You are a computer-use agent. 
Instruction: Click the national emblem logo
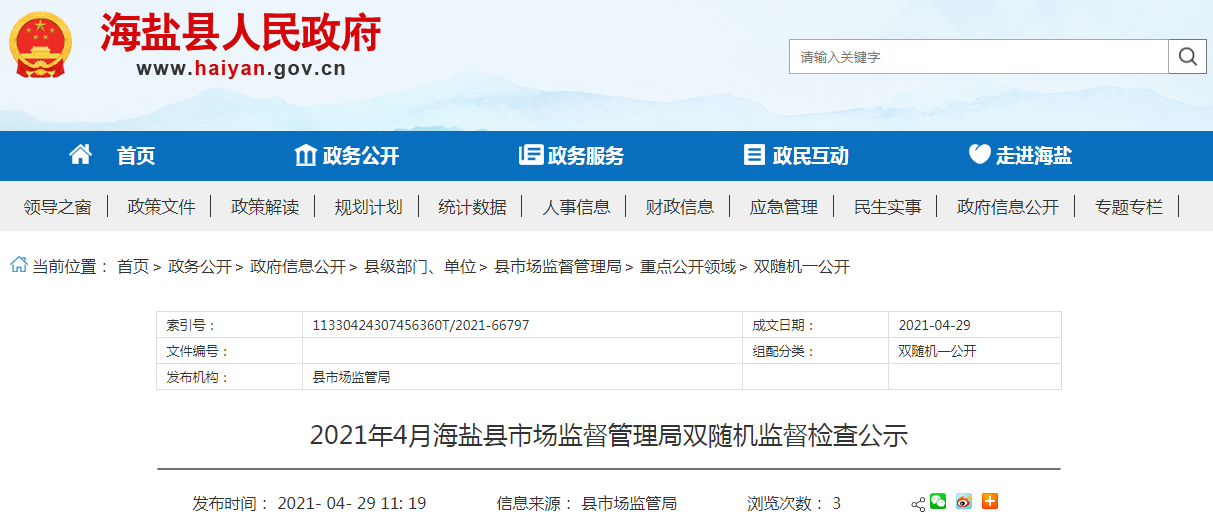[x=39, y=45]
